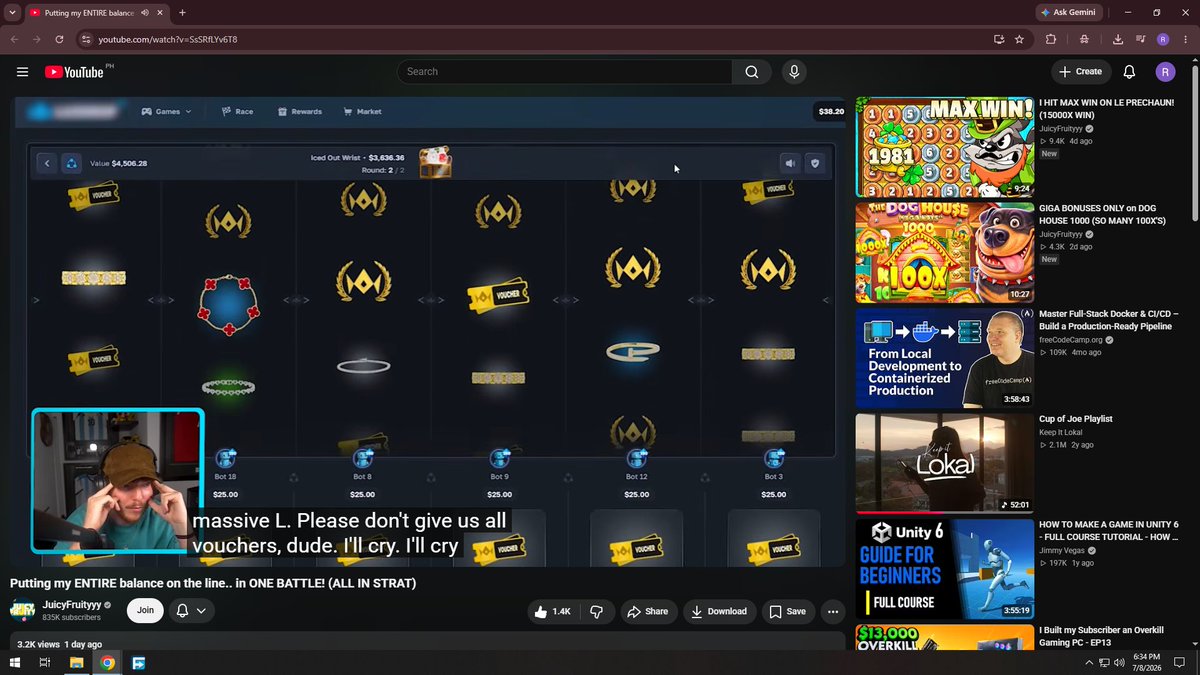Bookmark this tab with the star icon

point(1019,39)
